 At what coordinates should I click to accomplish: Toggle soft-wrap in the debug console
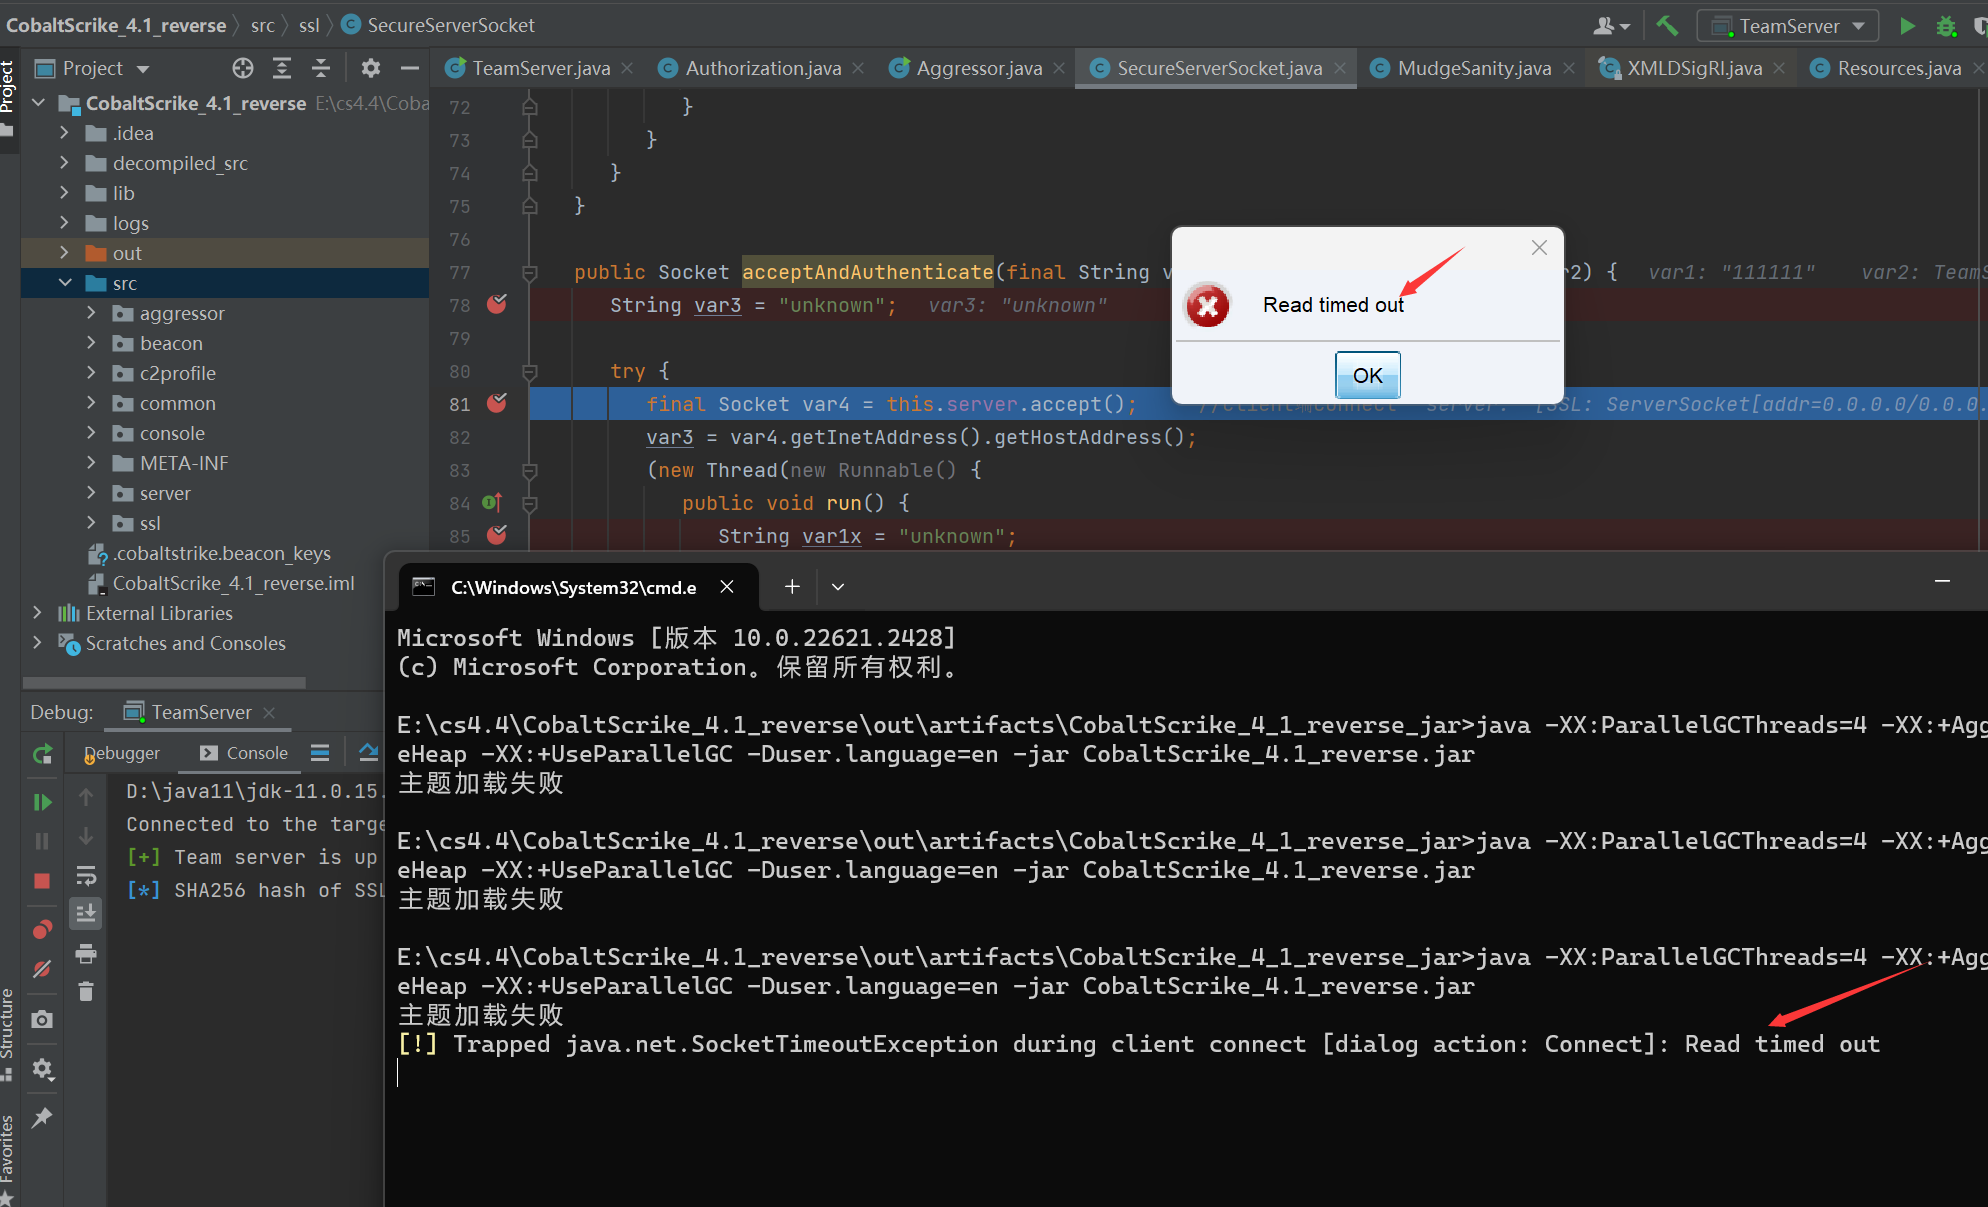click(x=86, y=877)
